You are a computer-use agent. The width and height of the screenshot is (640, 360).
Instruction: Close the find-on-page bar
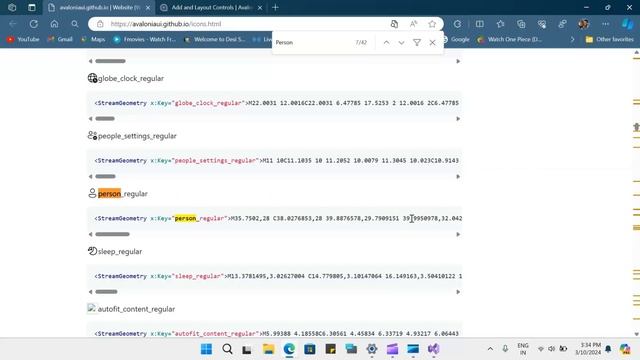coord(432,42)
